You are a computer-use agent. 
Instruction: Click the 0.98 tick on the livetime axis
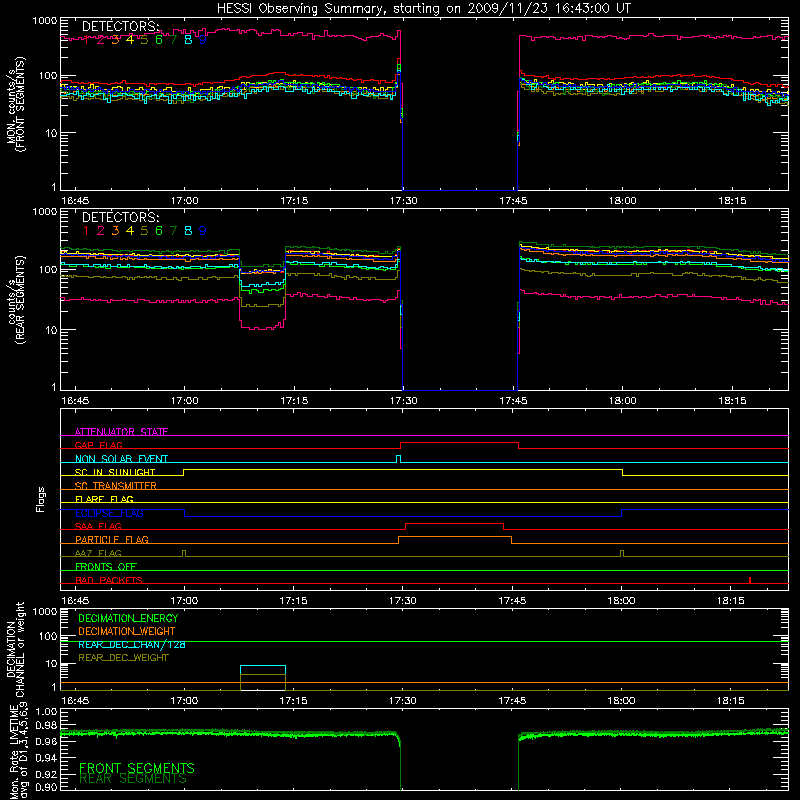[46, 726]
